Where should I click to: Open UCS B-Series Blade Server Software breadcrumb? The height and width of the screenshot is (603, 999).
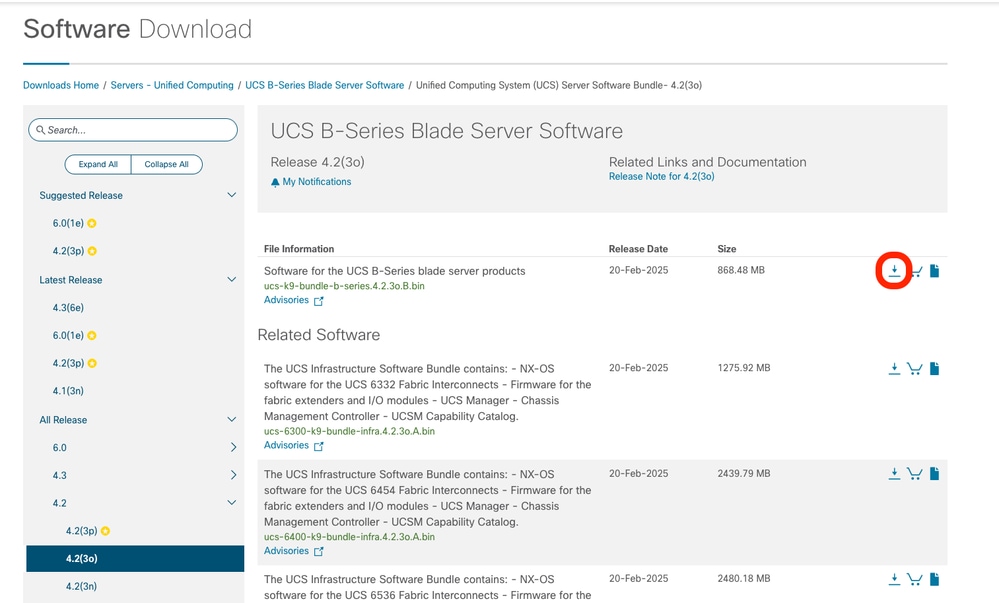[x=325, y=85]
